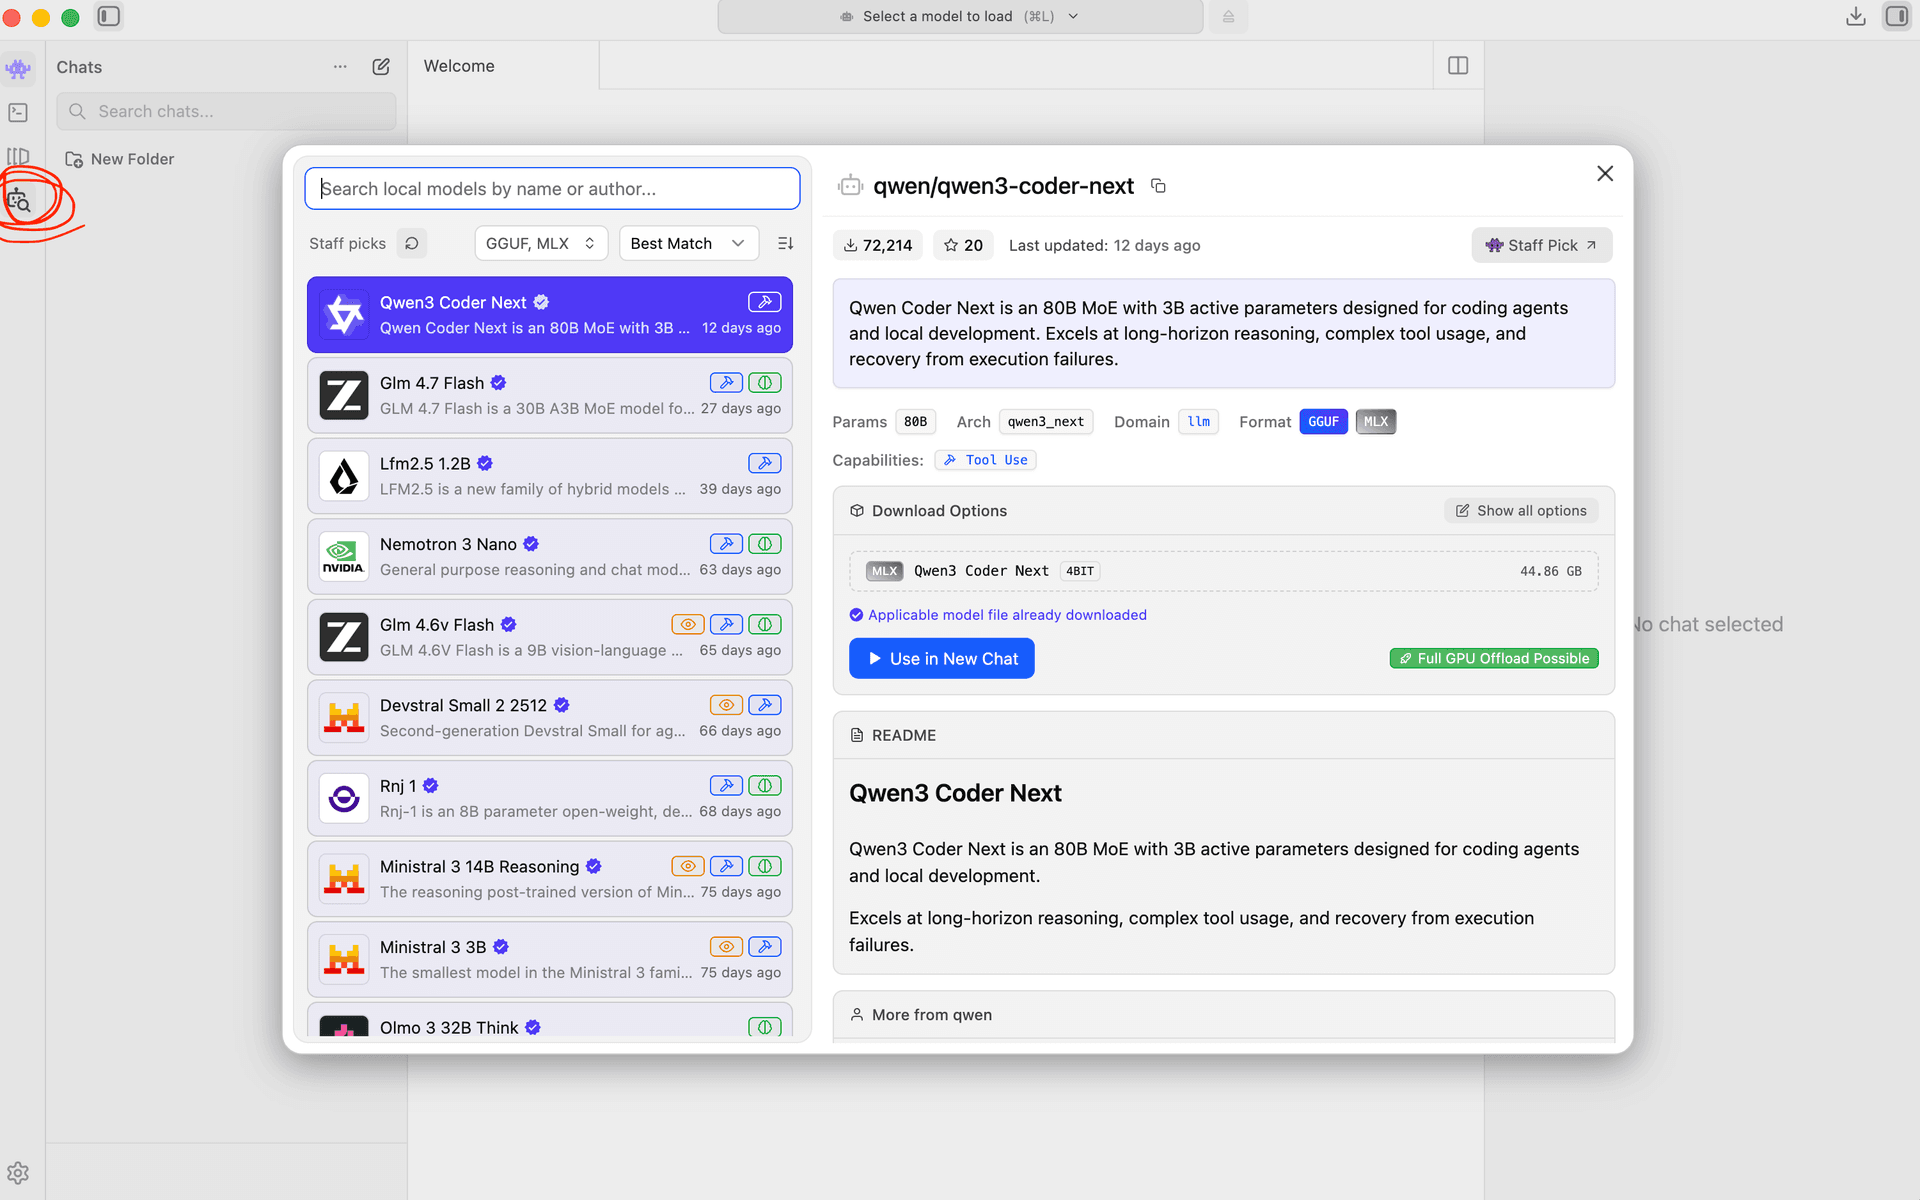Screen dimensions: 1920x1200
Task: Open the GGUF, MLX format filter dropdown
Action: coord(541,244)
